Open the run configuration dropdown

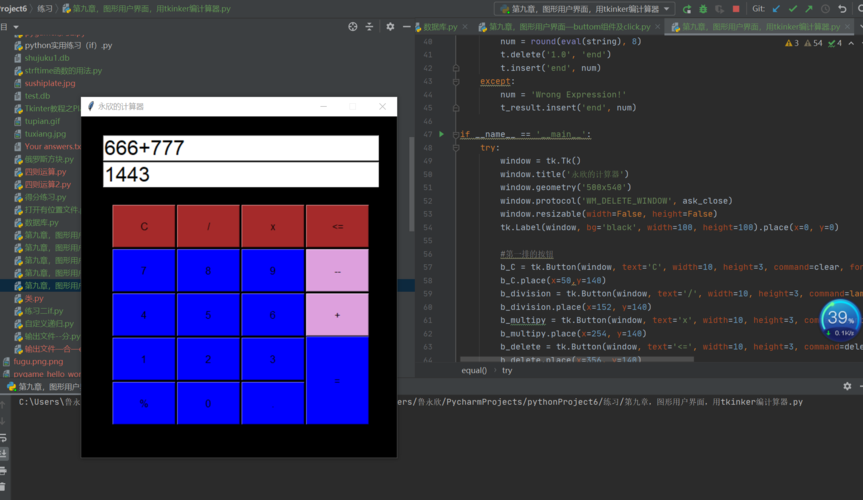click(585, 9)
